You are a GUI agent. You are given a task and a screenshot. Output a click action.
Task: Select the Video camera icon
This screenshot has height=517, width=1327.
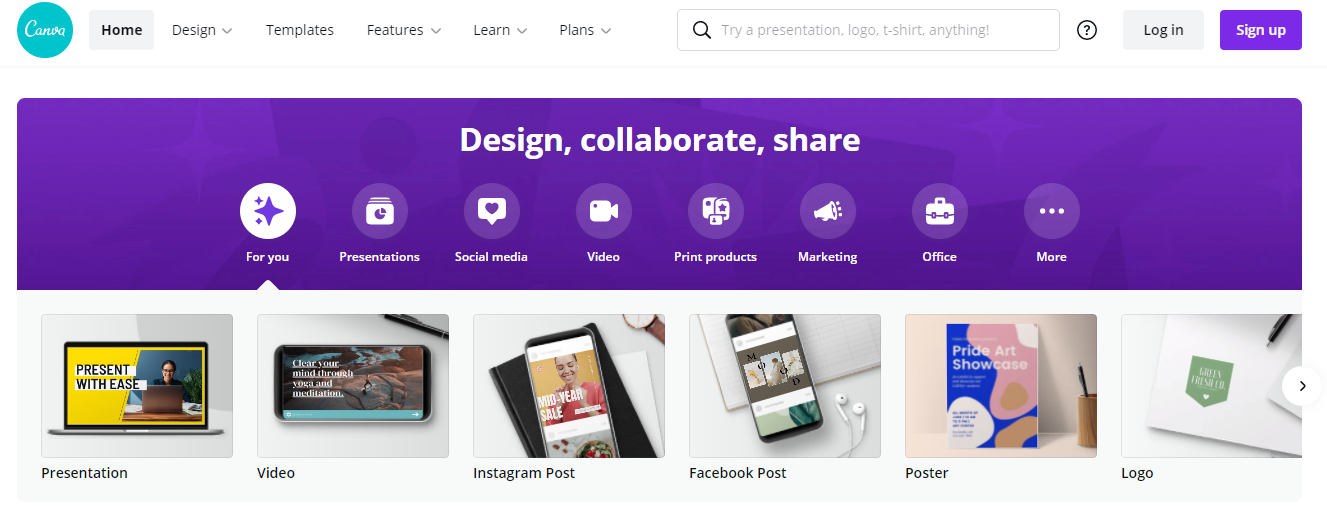(604, 211)
